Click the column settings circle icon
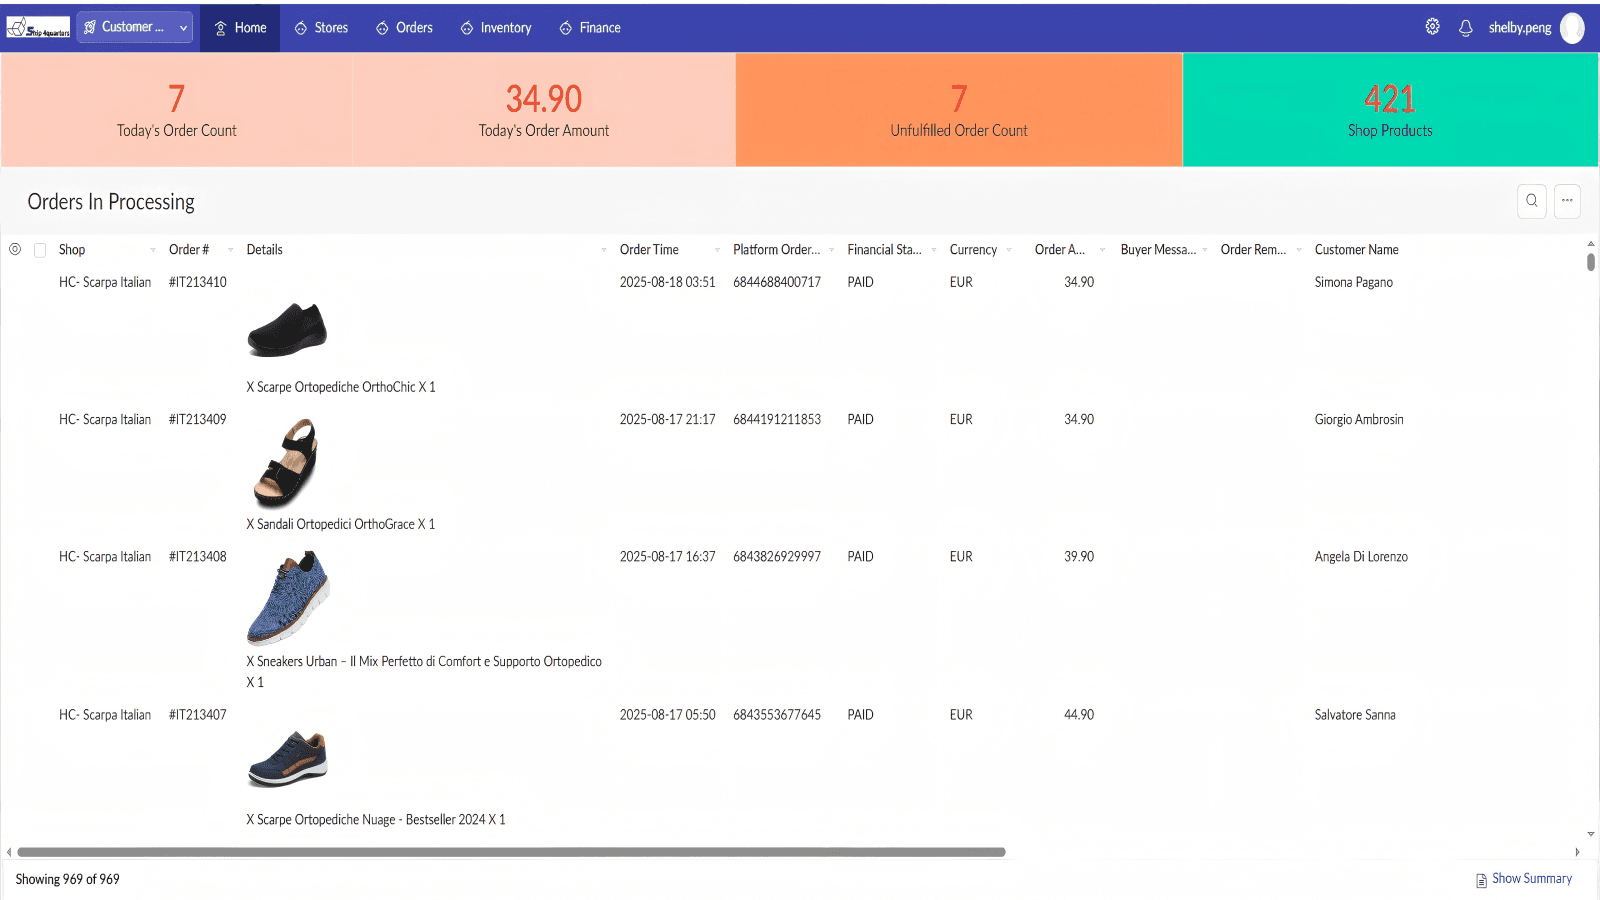Viewport: 1600px width, 900px height. coord(15,249)
